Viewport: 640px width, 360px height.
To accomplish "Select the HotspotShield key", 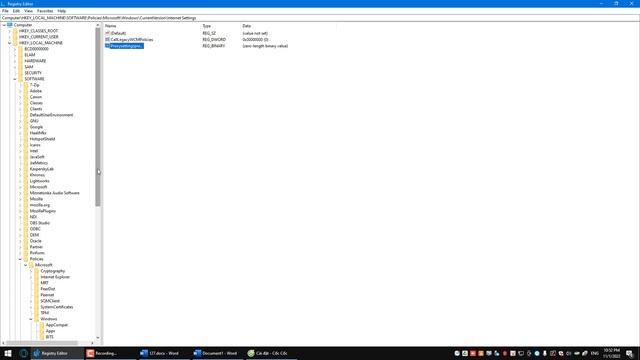I will 42,139.
